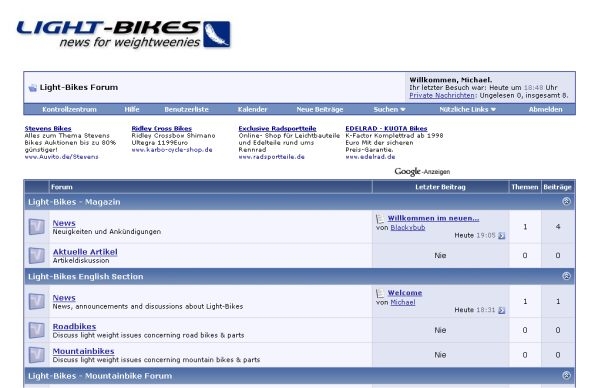Open Hilfe in the navbar
The image size is (598, 388).
(132, 109)
